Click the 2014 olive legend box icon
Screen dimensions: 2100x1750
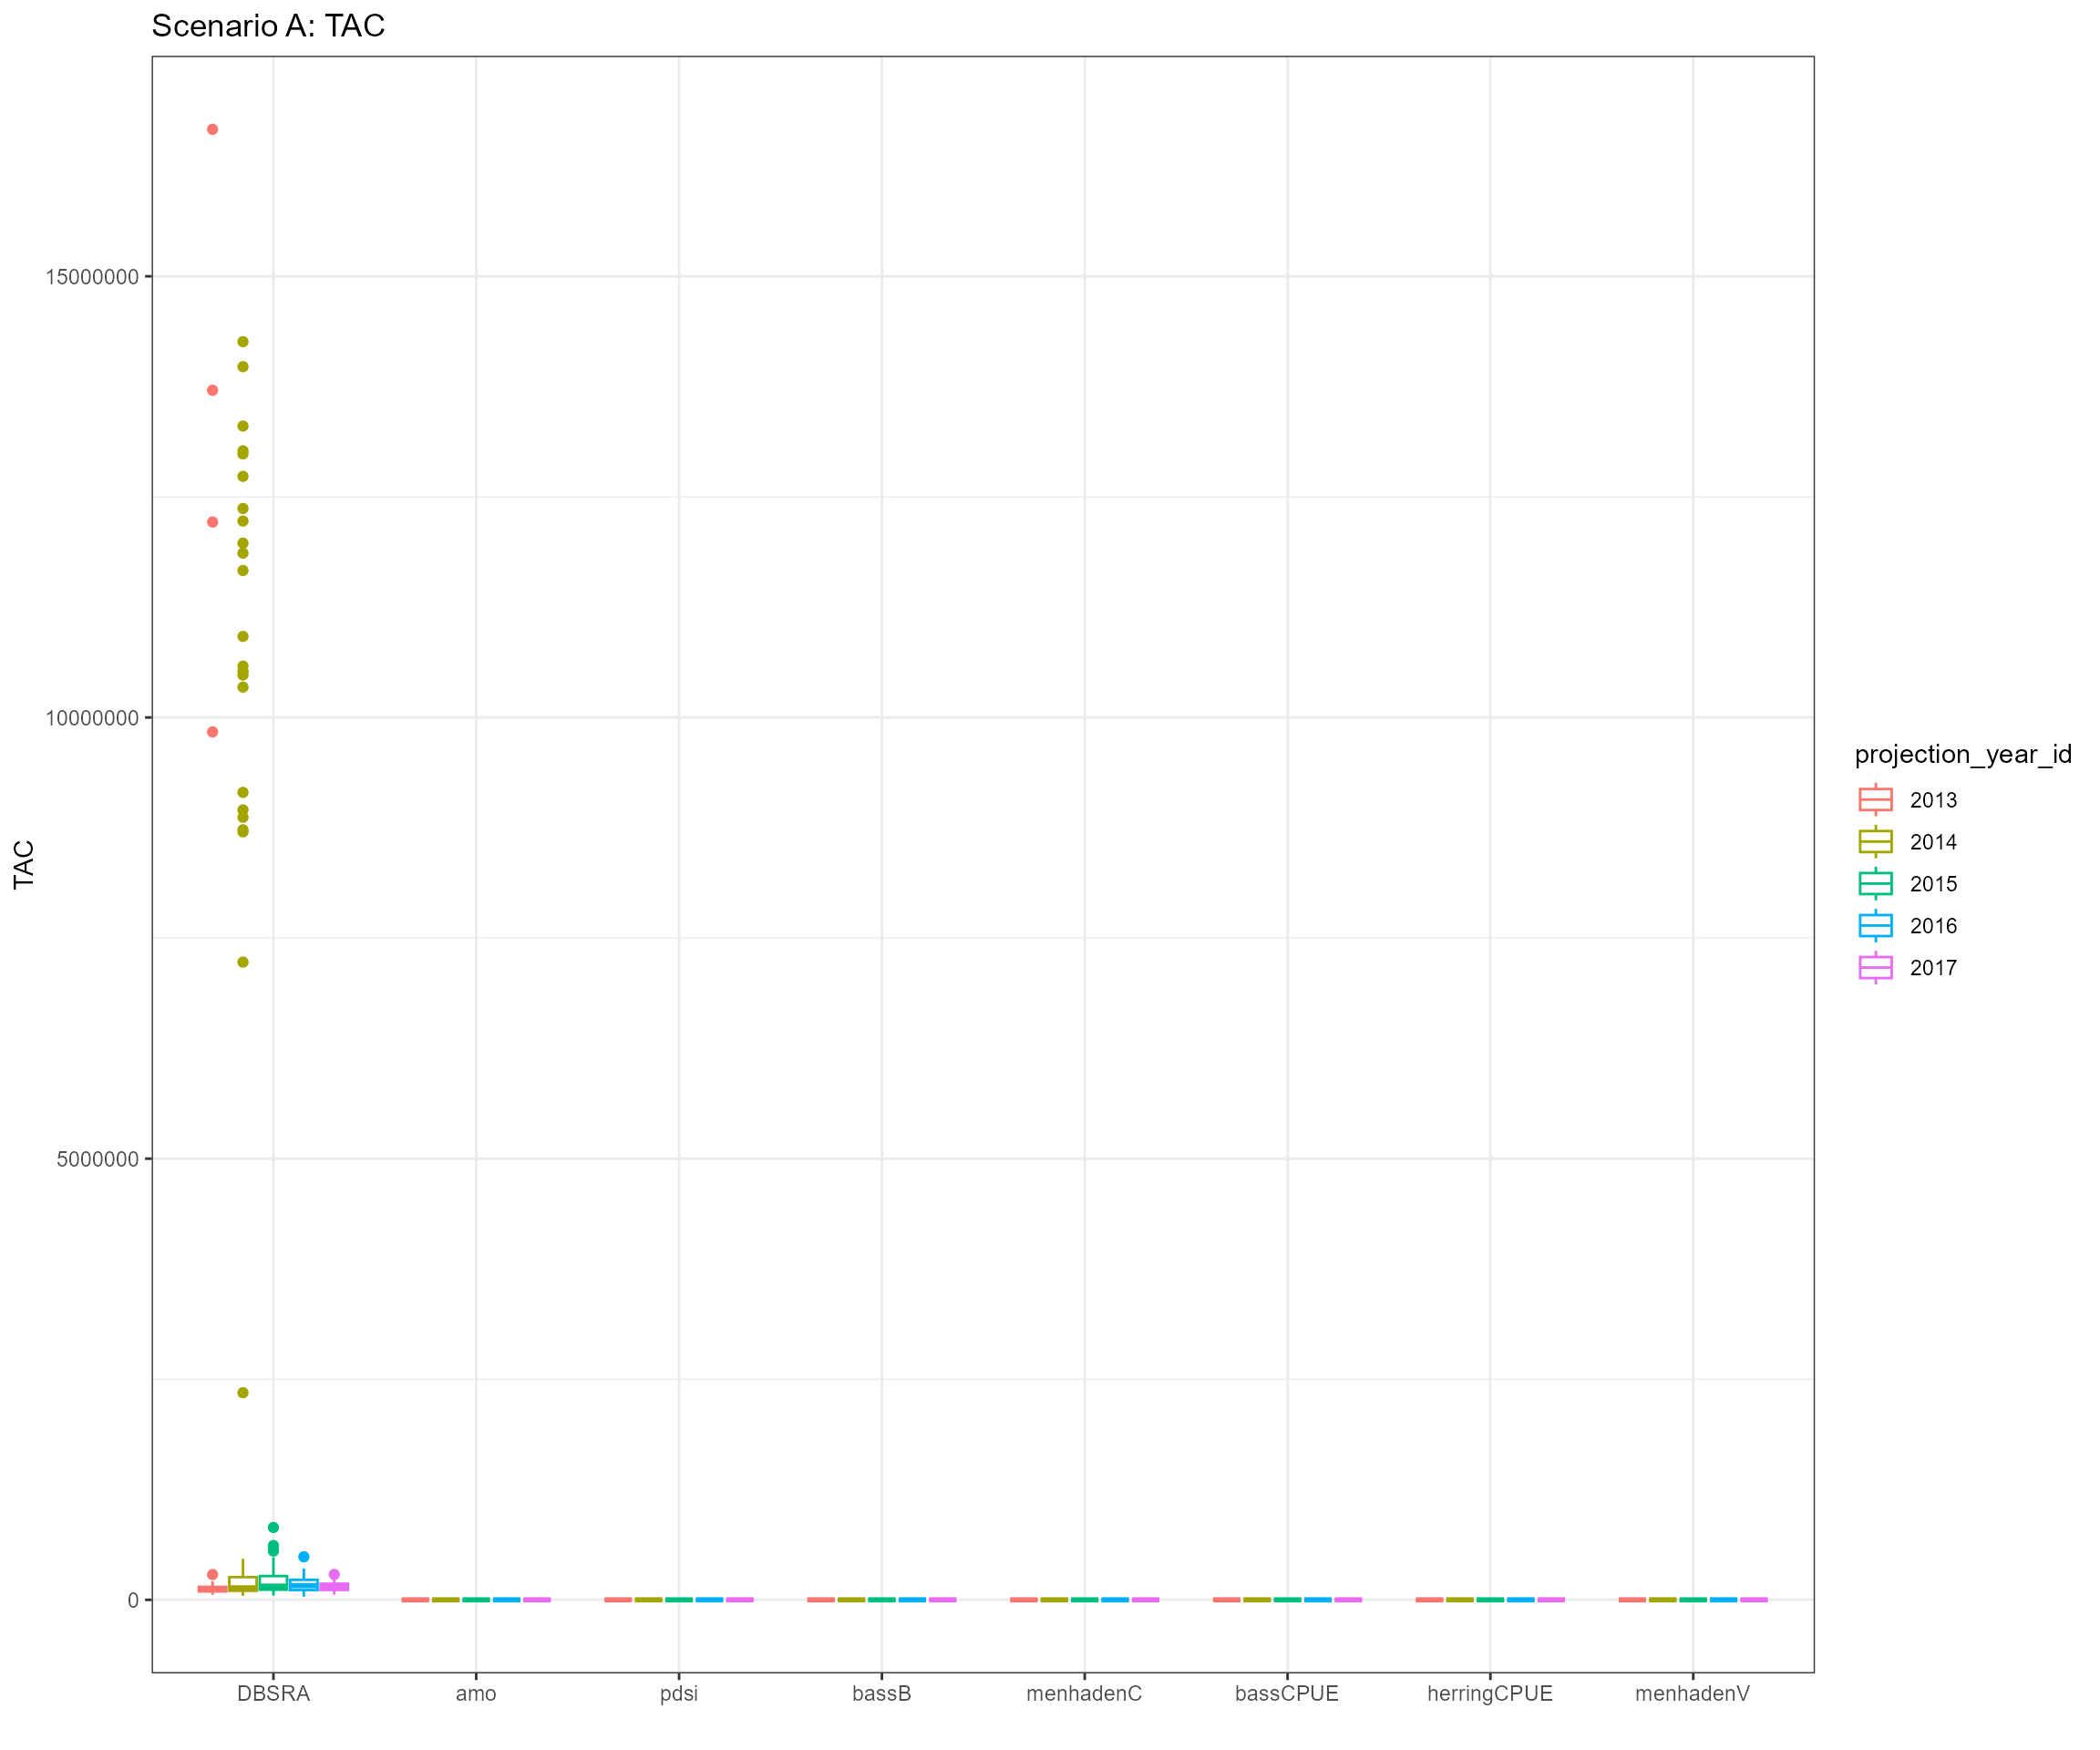click(x=1876, y=842)
